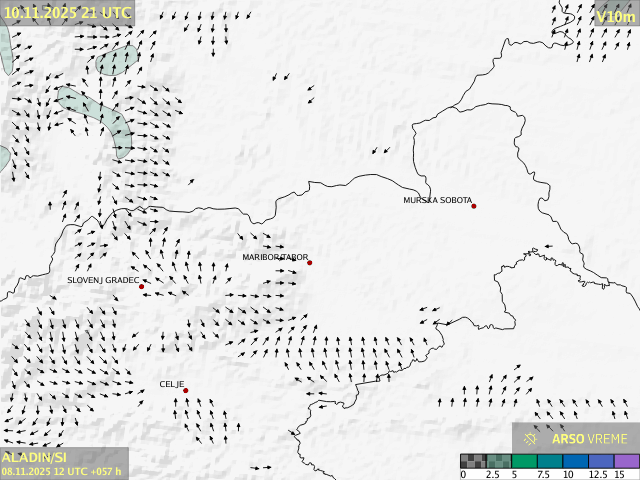The width and height of the screenshot is (640, 480).
Task: Click the Maribor red city marker
Action: (x=310, y=263)
